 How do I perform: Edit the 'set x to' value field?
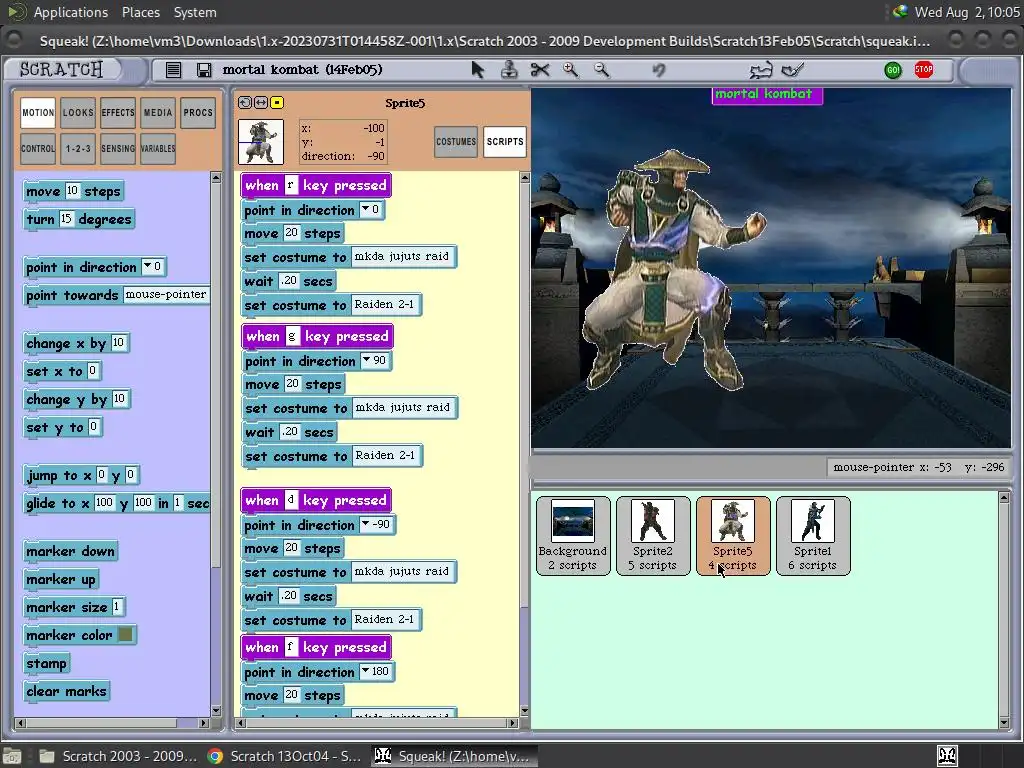93,371
